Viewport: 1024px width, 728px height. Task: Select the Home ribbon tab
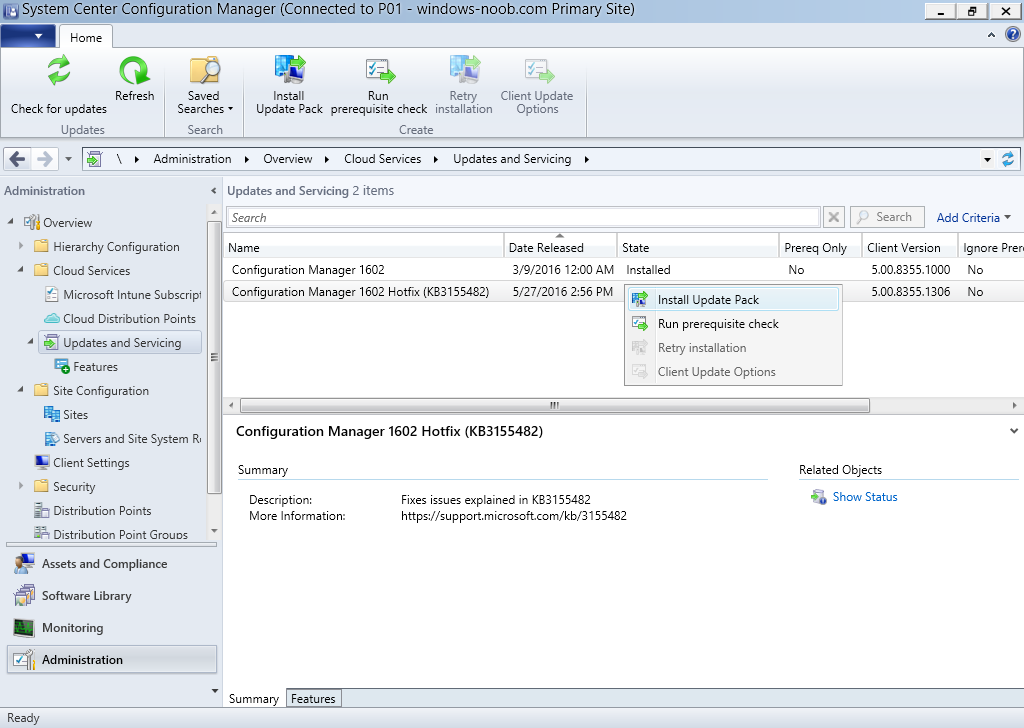pos(86,37)
